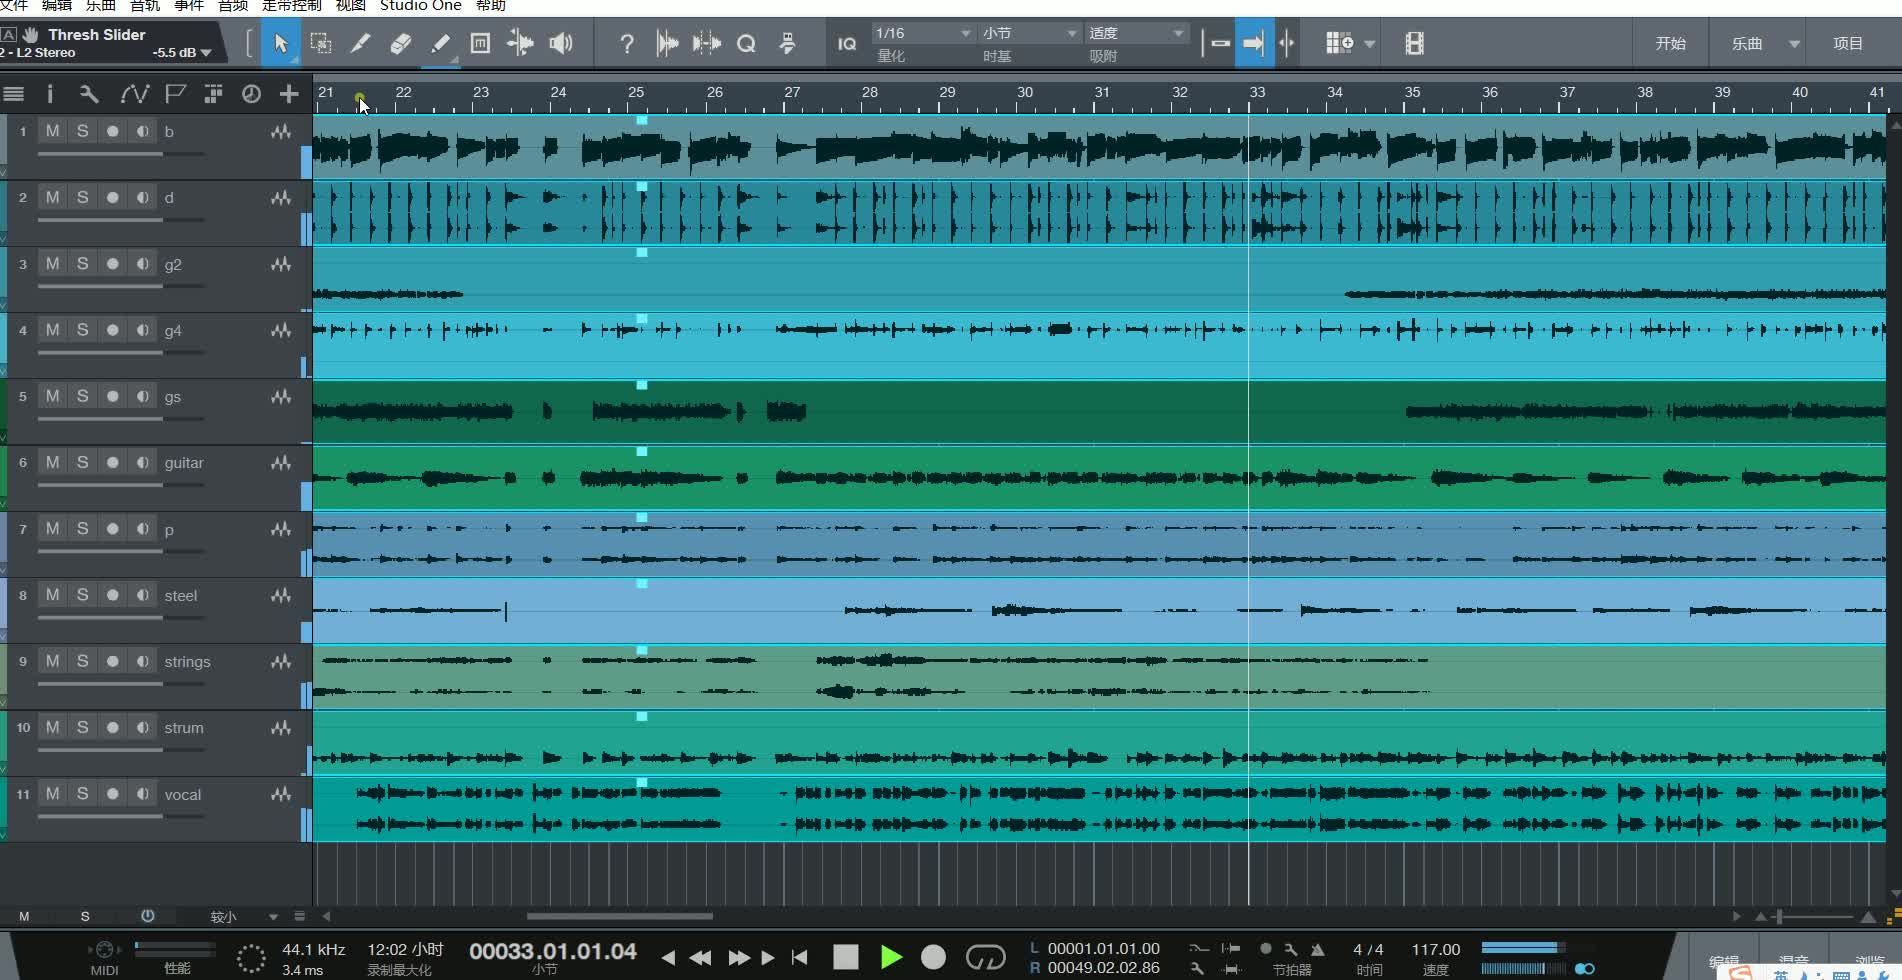Click the stop button in transport
Viewport: 1902px width, 980px height.
pyautogui.click(x=846, y=957)
